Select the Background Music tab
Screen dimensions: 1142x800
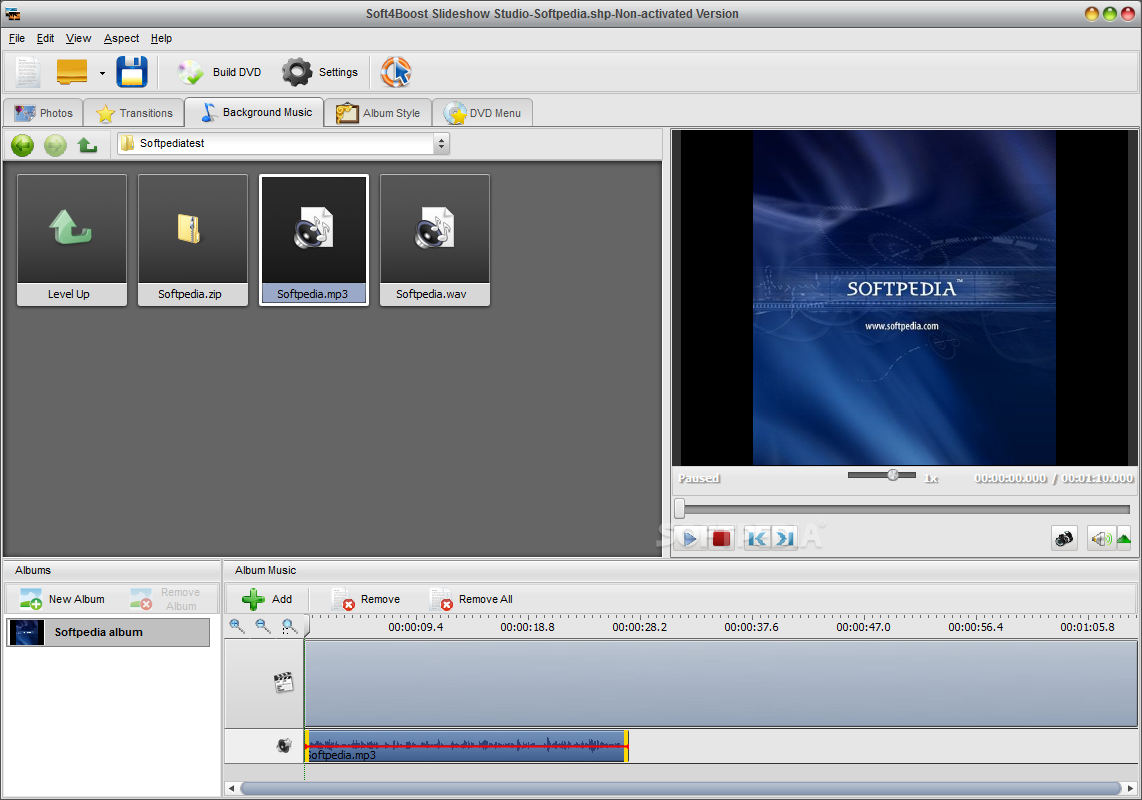pos(254,112)
